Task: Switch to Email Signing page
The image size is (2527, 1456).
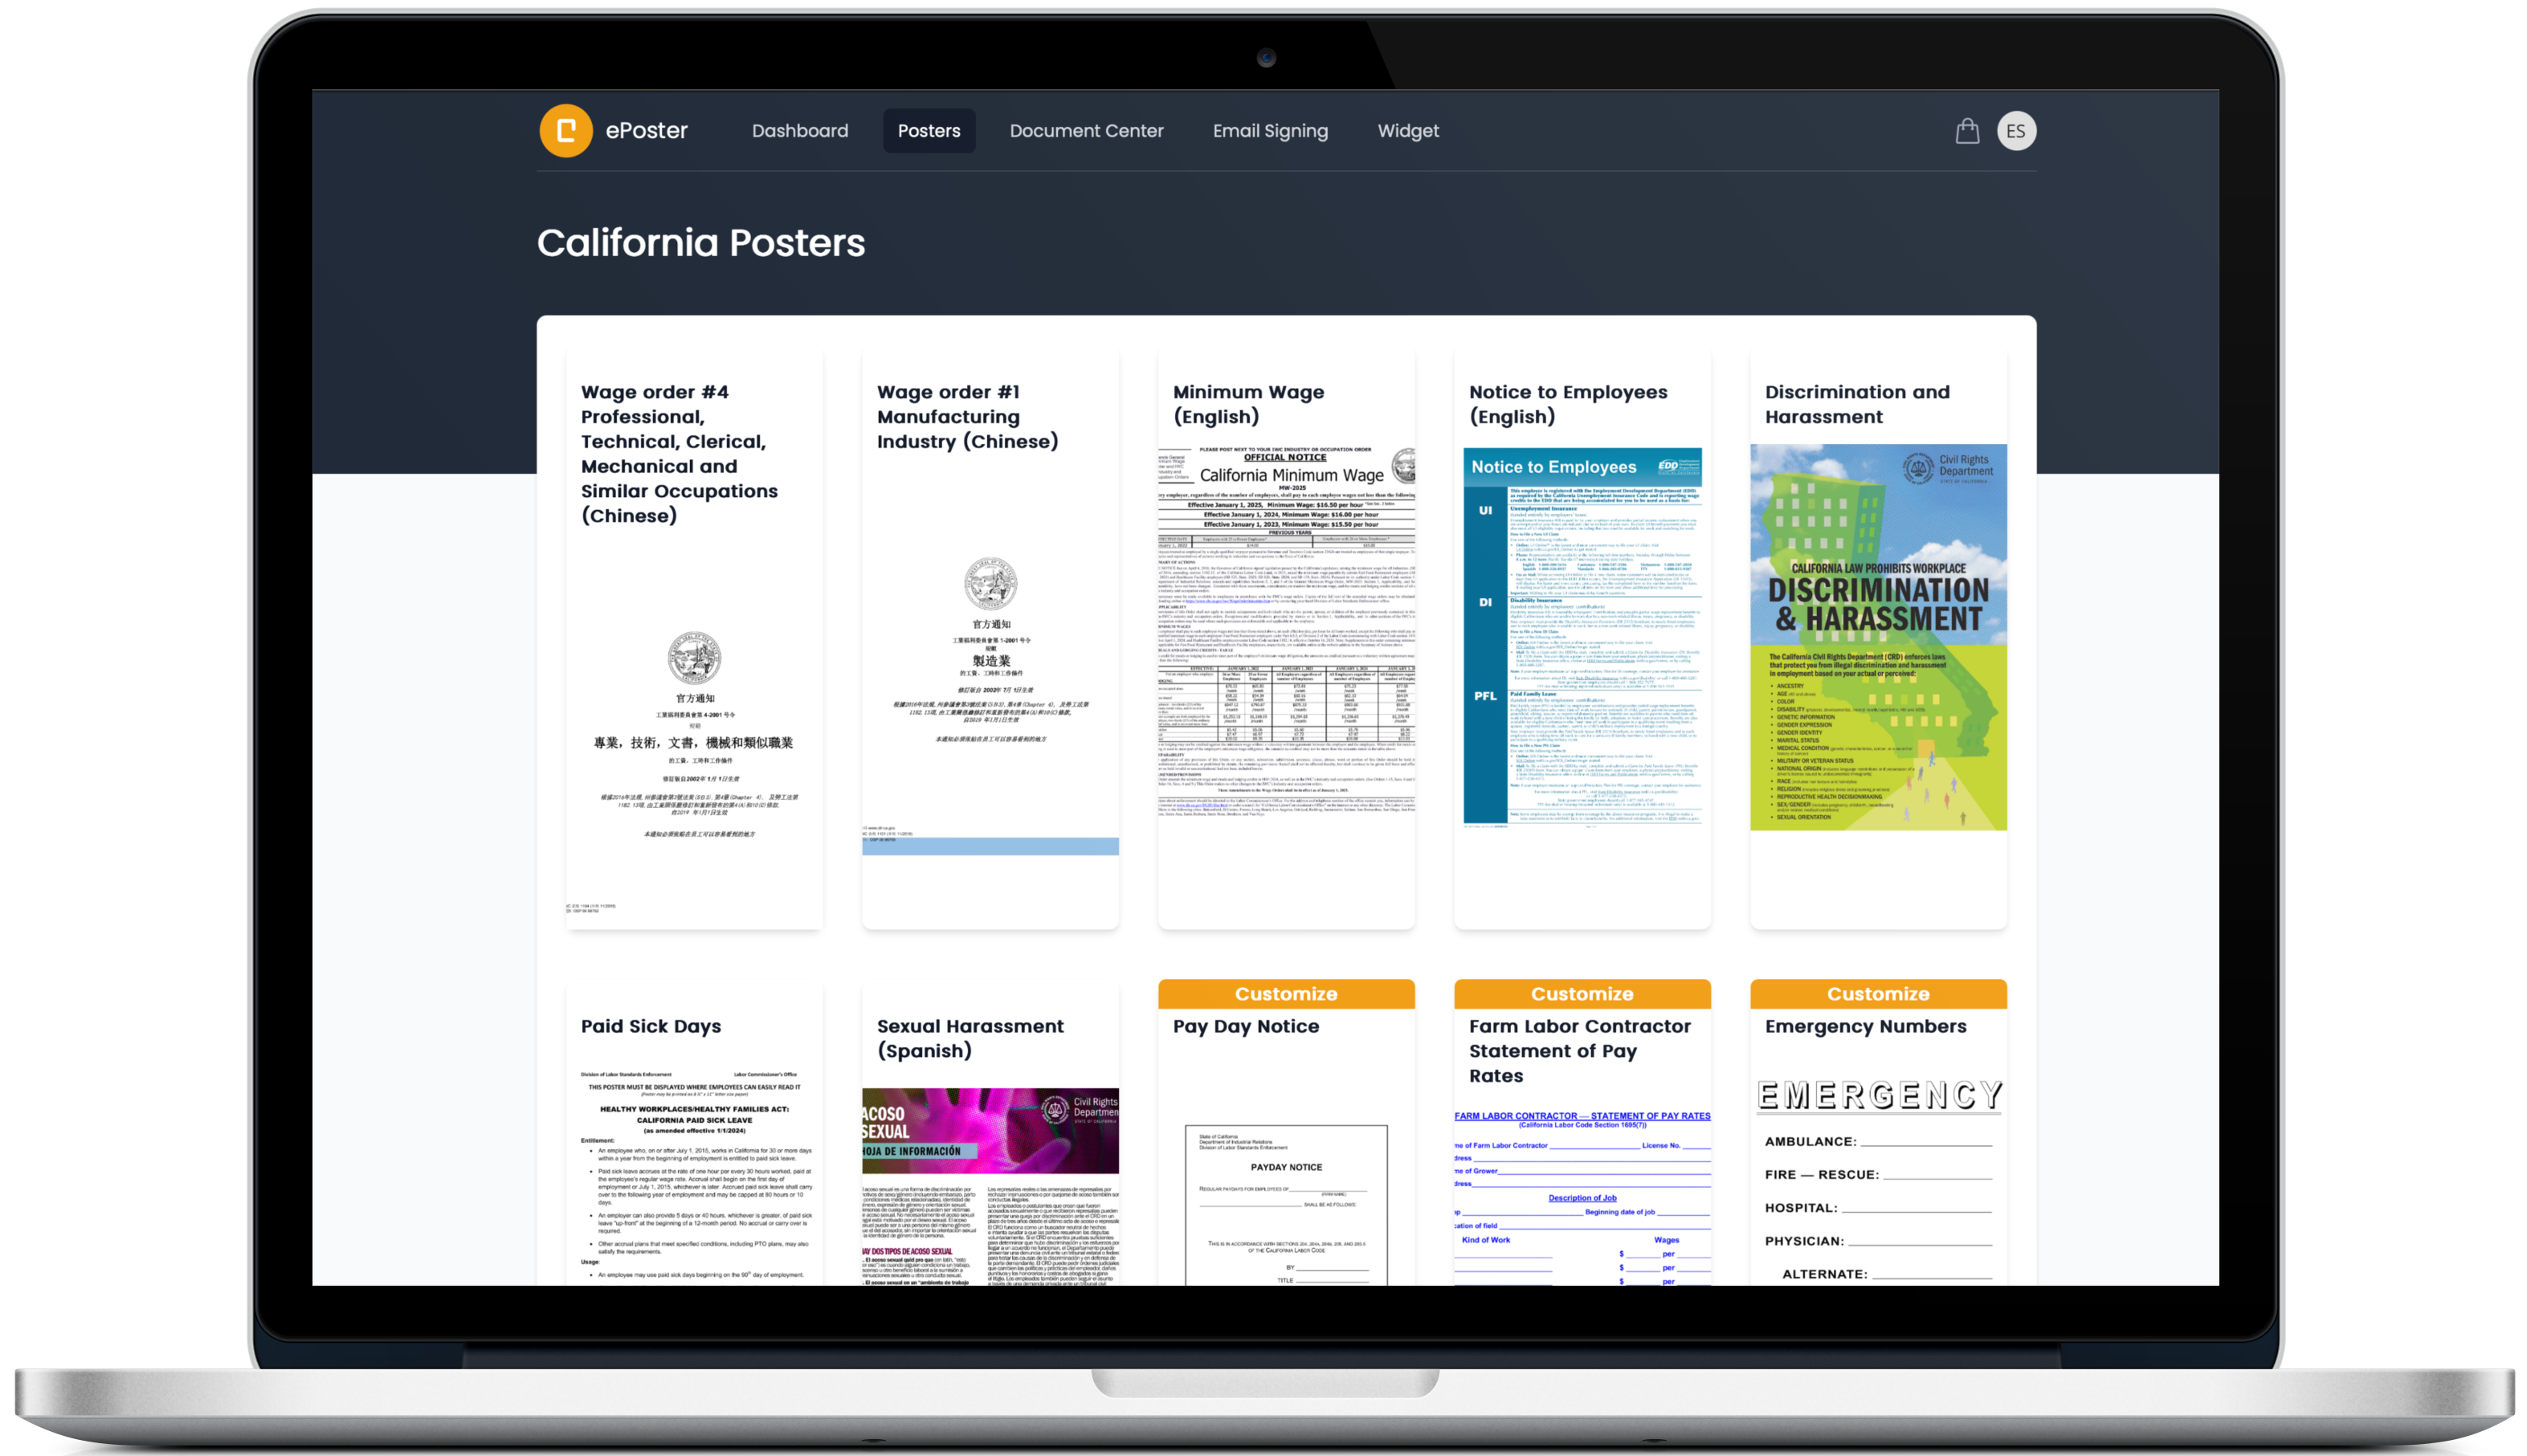Action: point(1270,131)
